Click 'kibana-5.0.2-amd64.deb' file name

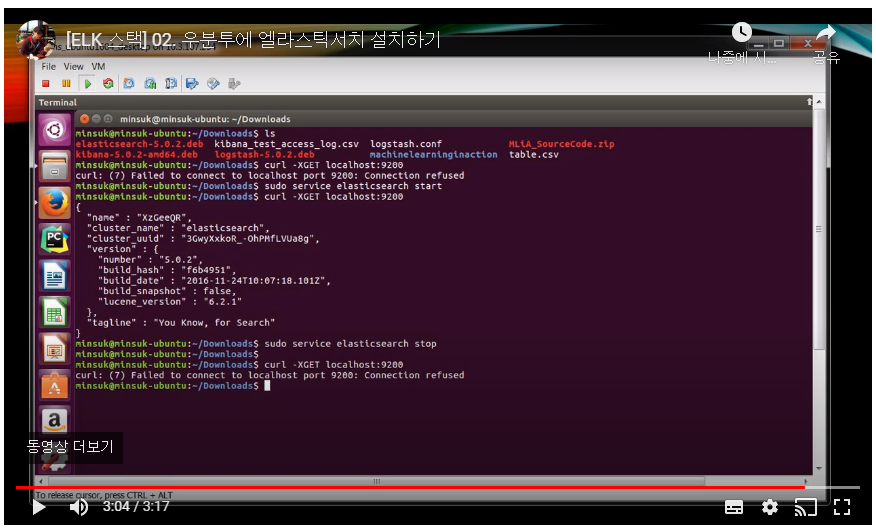[x=136, y=155]
